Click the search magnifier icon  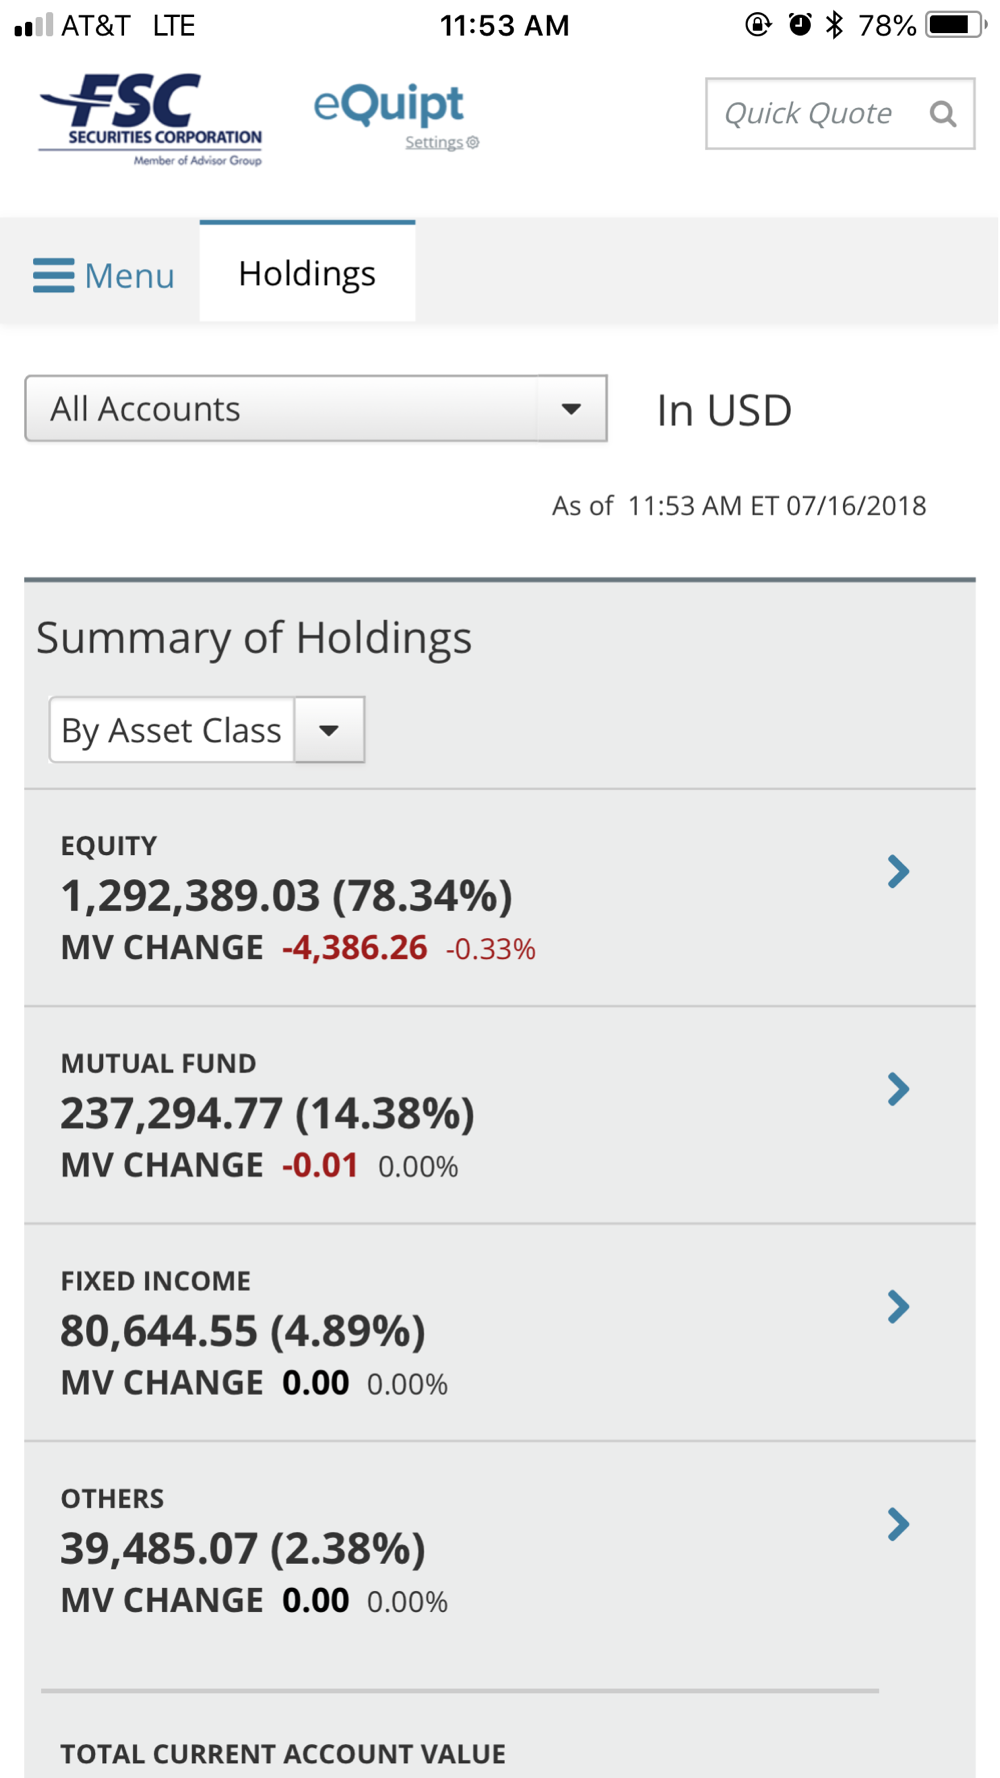(x=942, y=114)
